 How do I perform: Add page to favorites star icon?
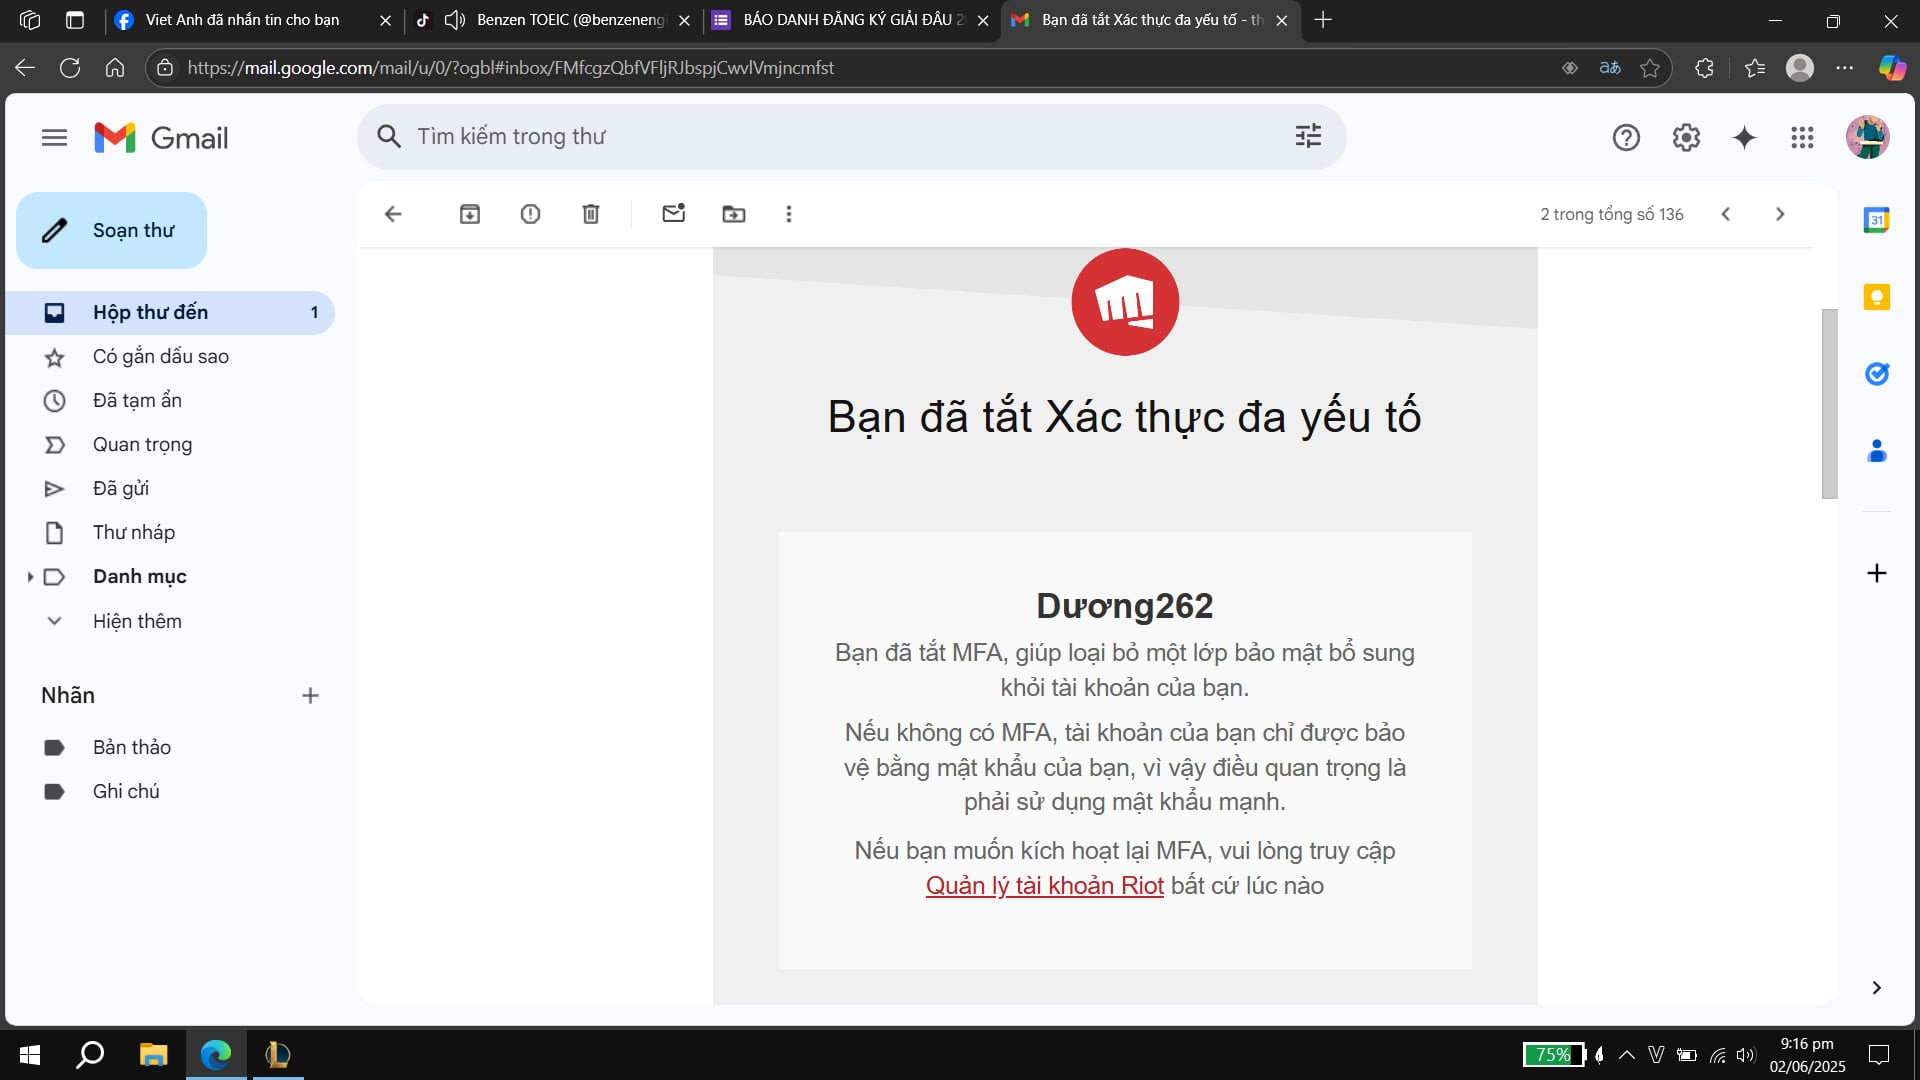click(1650, 68)
